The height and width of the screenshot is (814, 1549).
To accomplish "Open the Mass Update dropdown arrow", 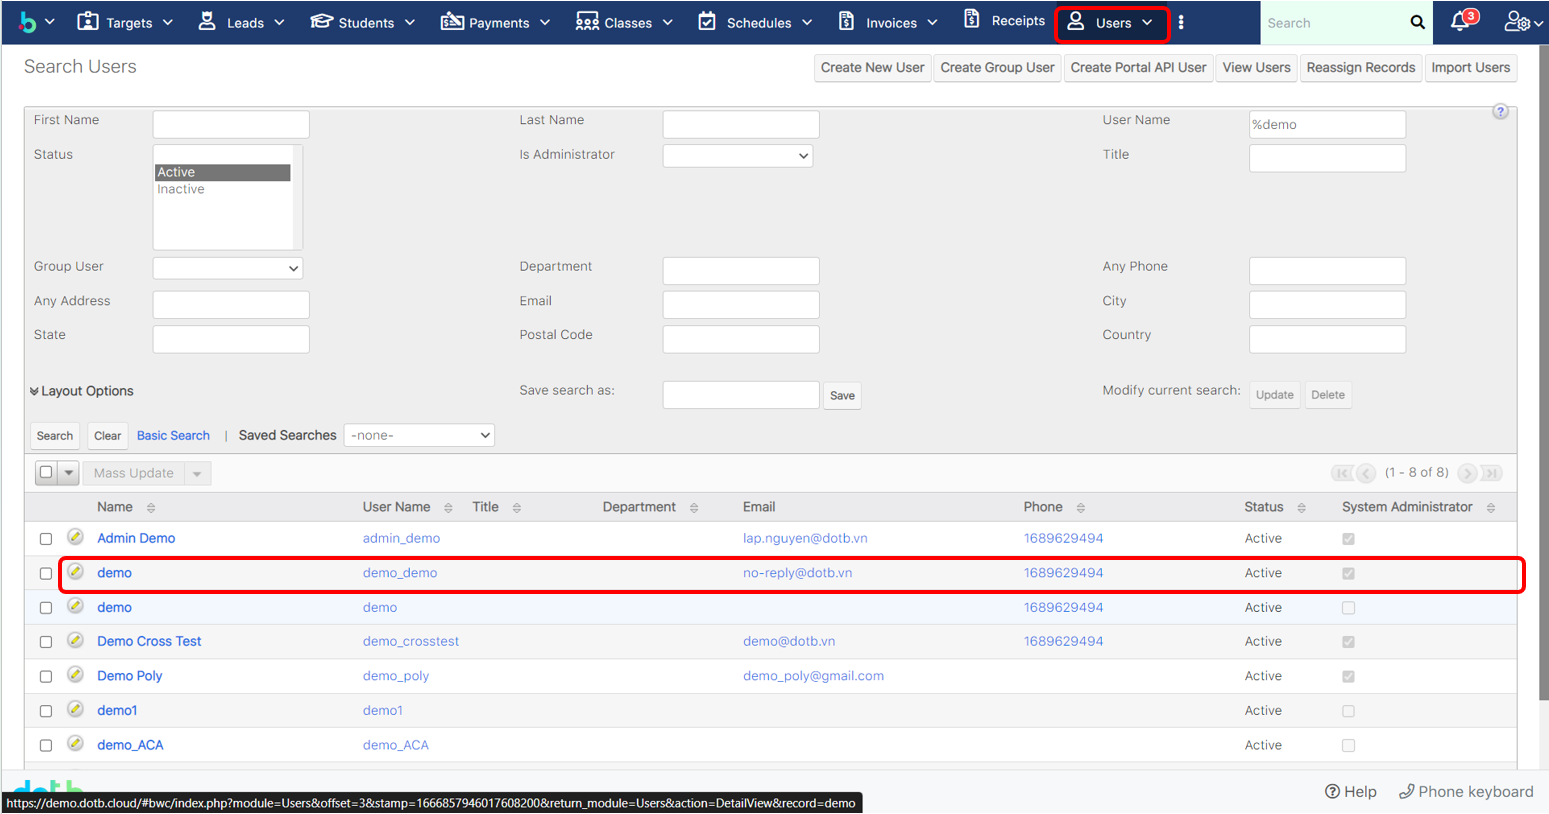I will [197, 473].
